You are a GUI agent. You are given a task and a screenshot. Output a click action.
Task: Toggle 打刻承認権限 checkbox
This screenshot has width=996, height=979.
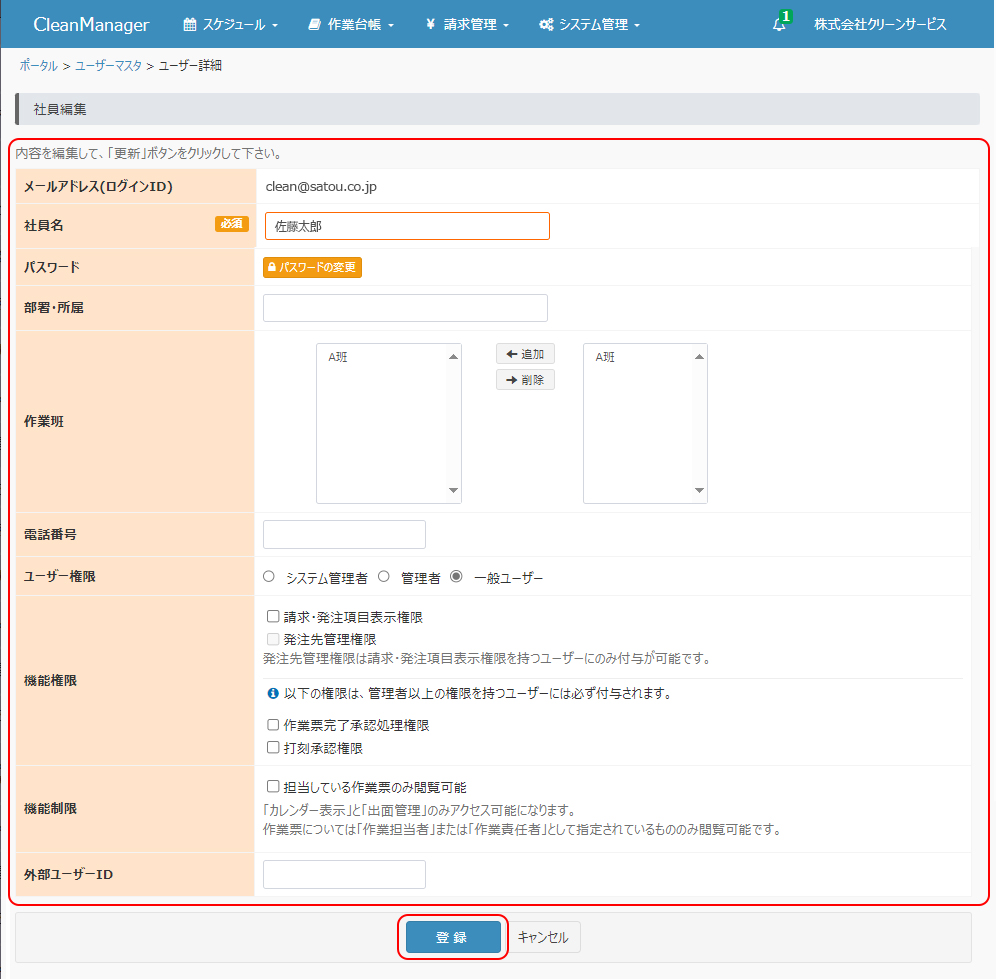pyautogui.click(x=273, y=747)
